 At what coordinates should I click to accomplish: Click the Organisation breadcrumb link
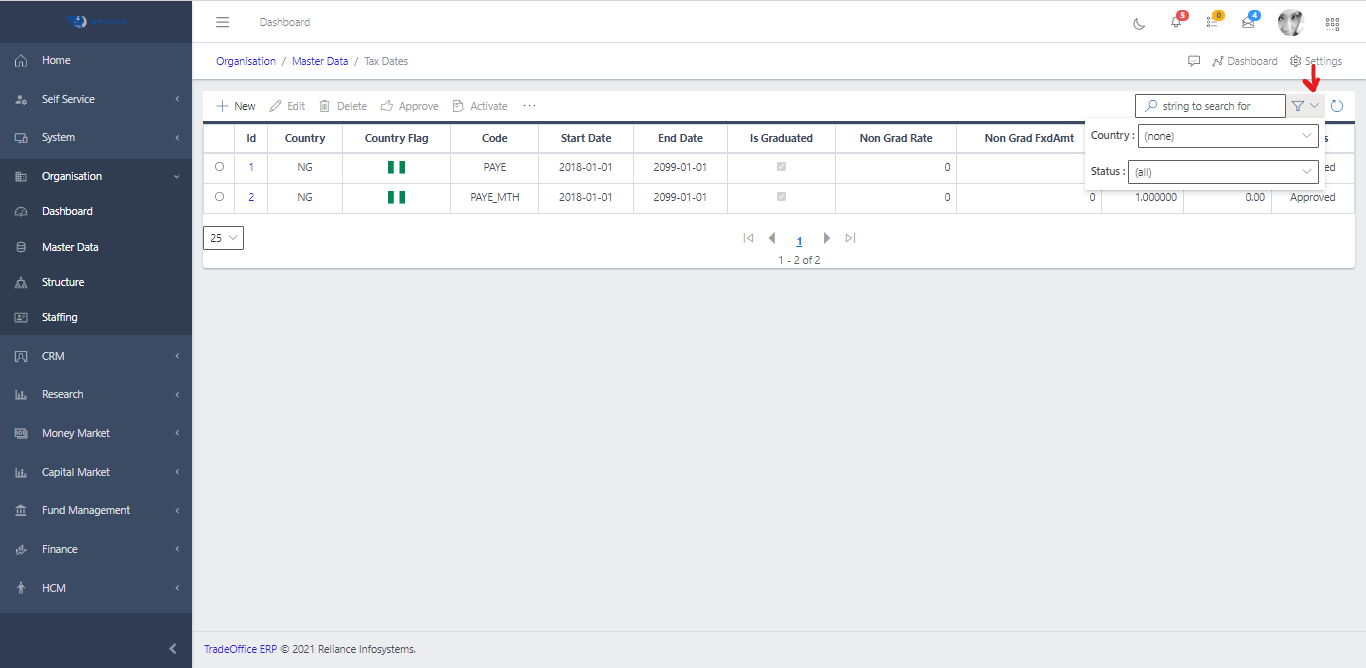pyautogui.click(x=246, y=61)
